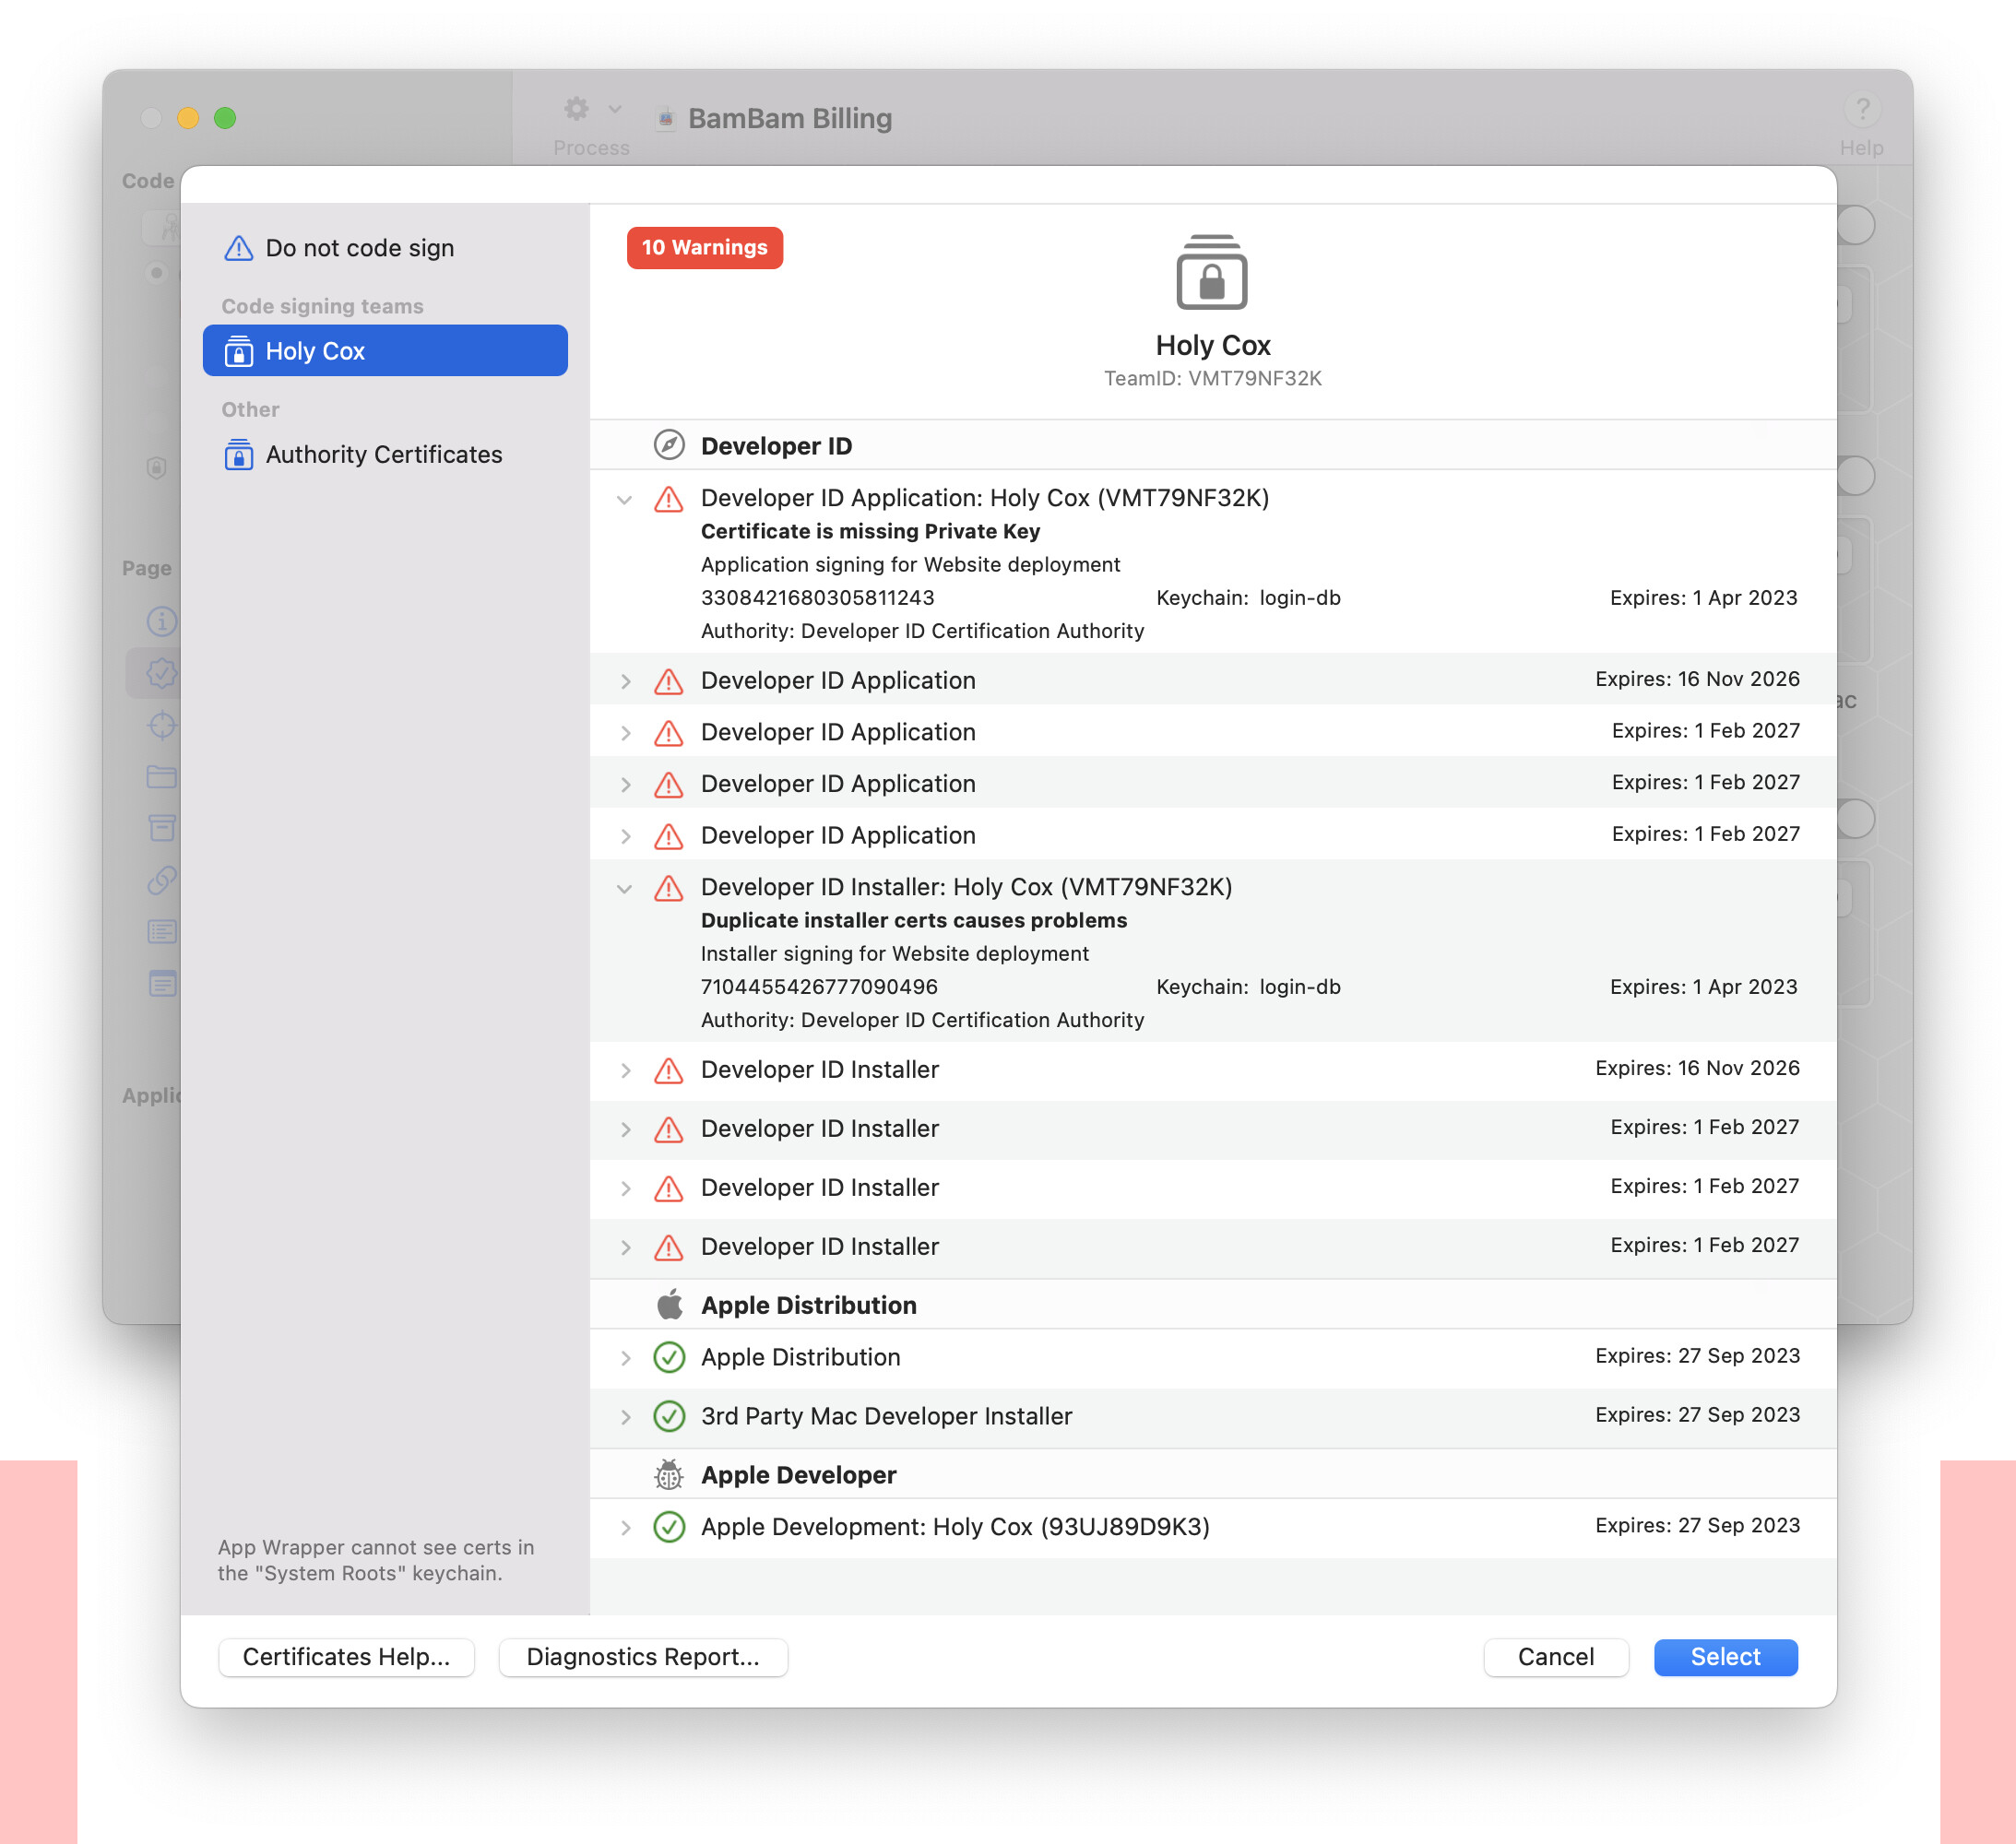Cancel the certificate selection dialog
The image size is (2016, 1844).
pyautogui.click(x=1556, y=1657)
